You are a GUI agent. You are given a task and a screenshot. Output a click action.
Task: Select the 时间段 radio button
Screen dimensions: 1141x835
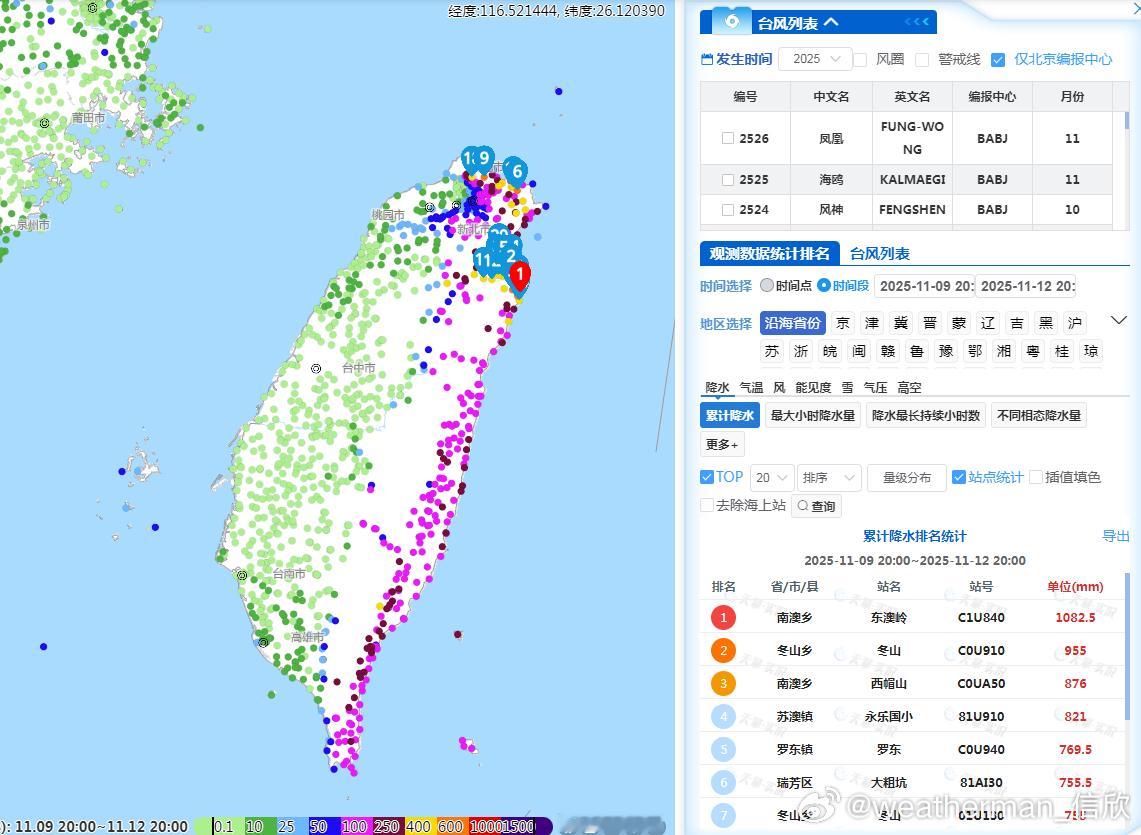824,285
